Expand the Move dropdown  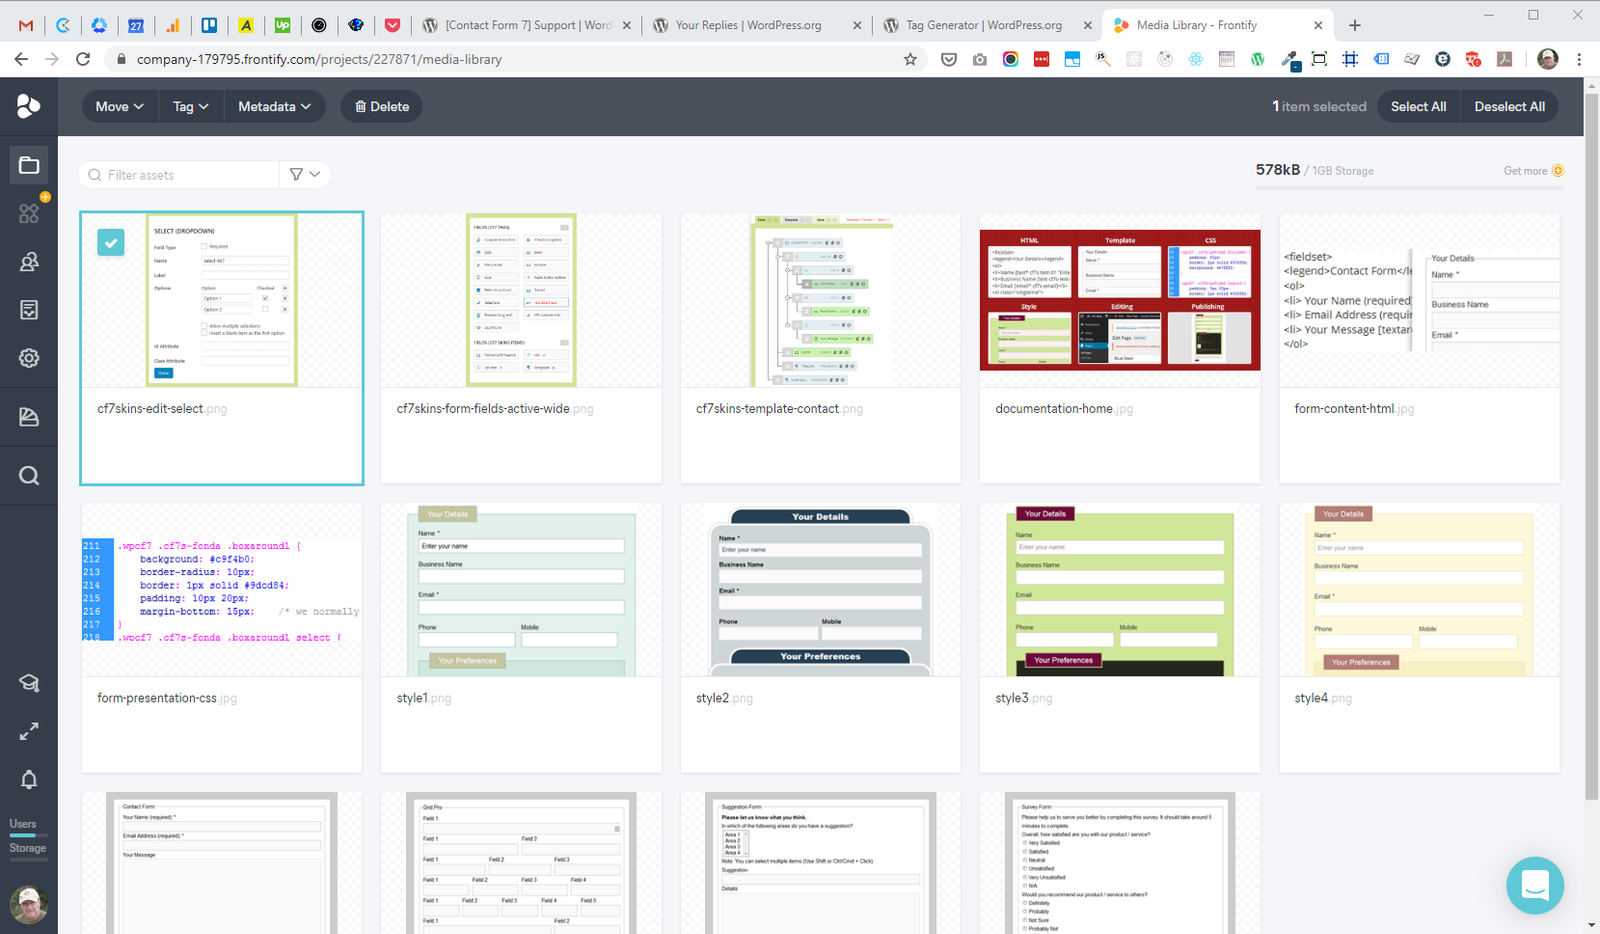click(120, 107)
